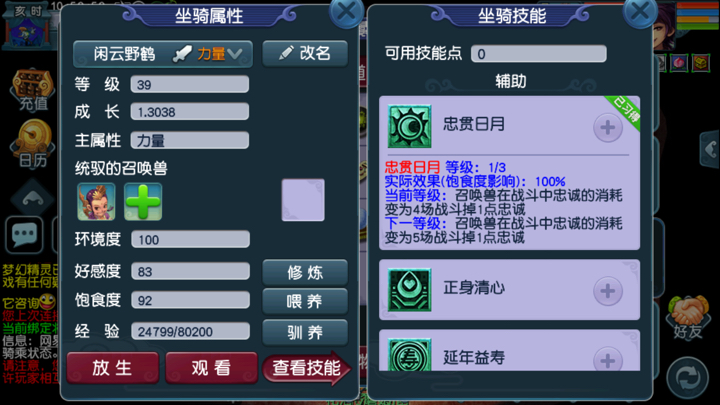Screen dimensions: 720x405
Task: Select the 延年益寿 longevity skill icon
Action: tap(409, 354)
